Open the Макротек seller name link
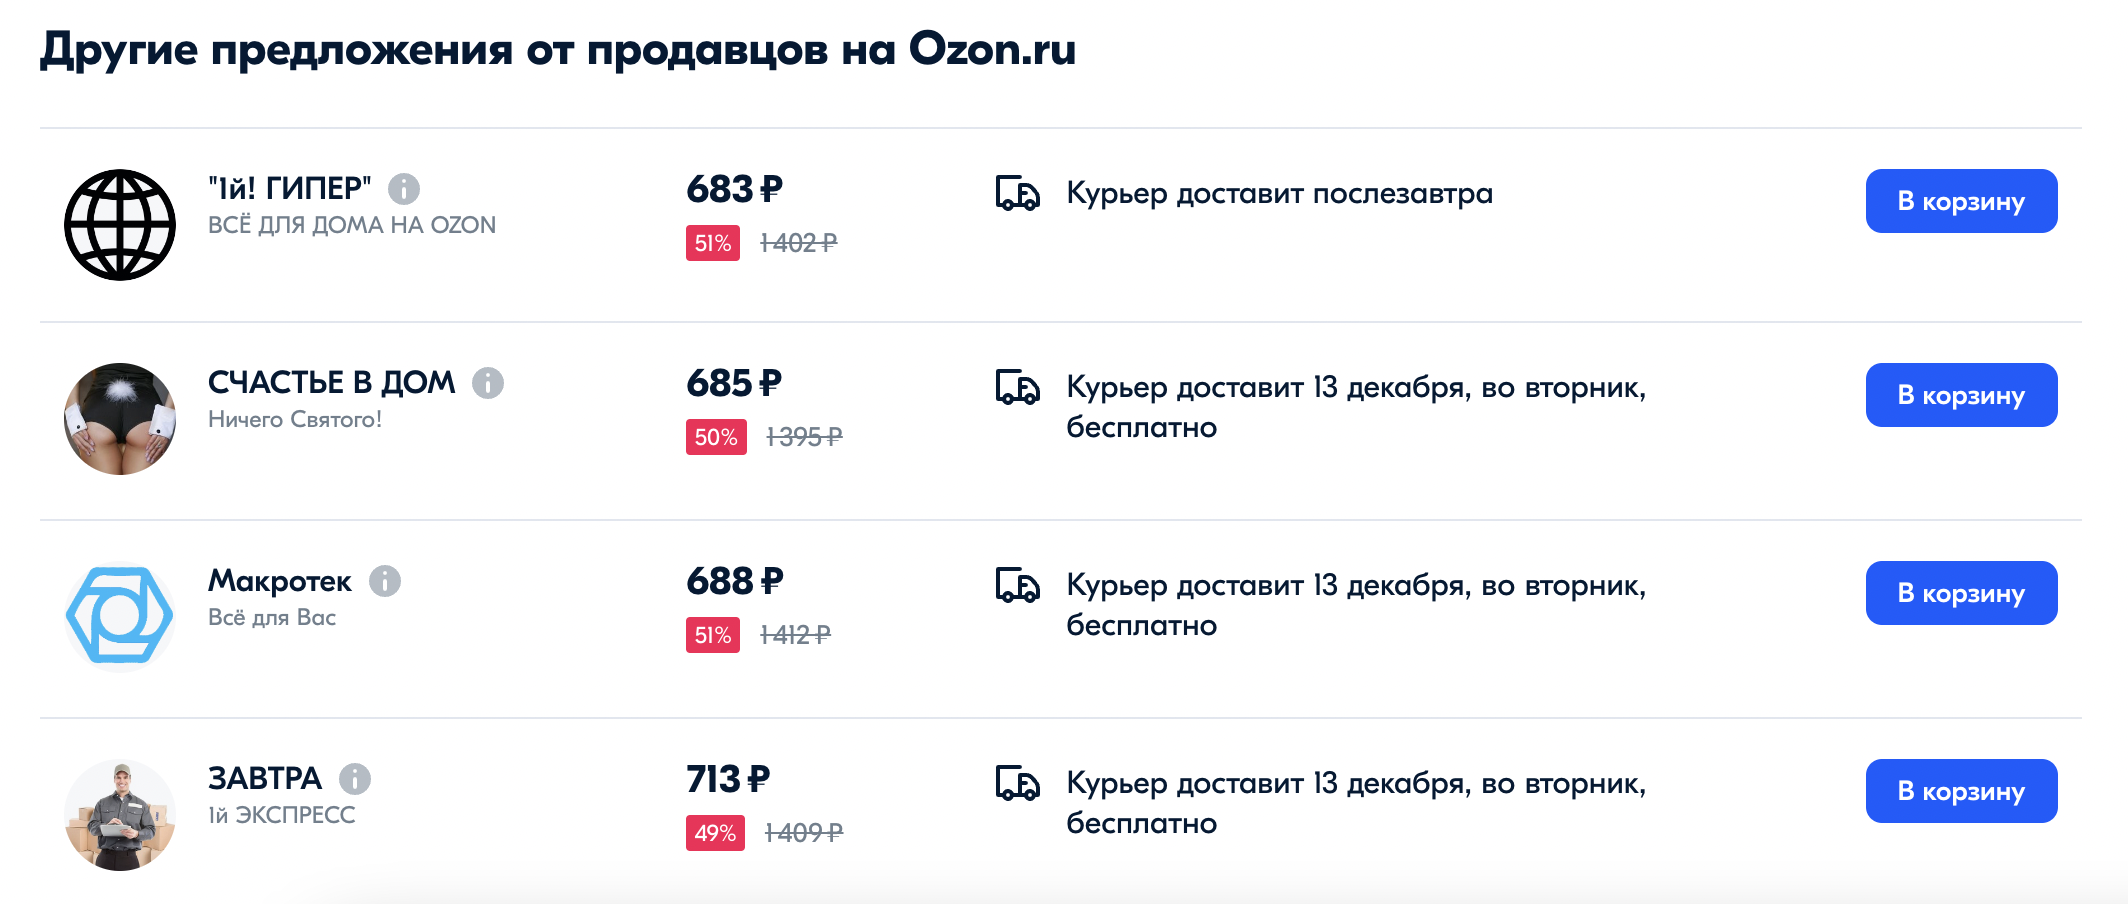 (280, 580)
